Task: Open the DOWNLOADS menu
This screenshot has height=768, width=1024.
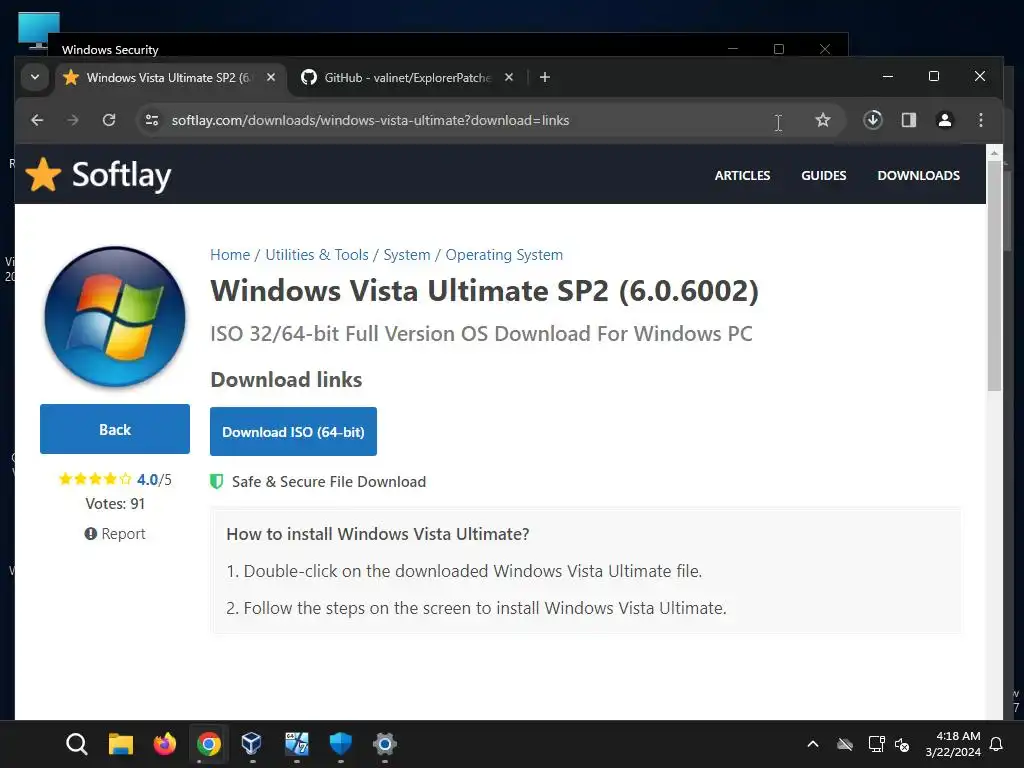Action: [x=918, y=176]
